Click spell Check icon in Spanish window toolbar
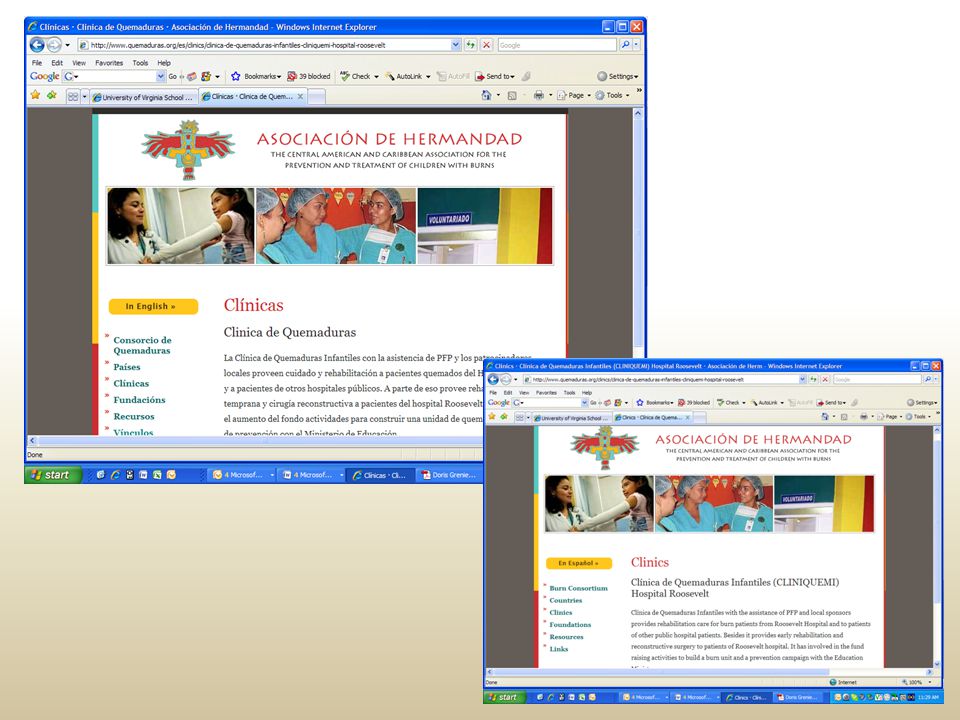Screen dimensions: 960x720 (x=345, y=77)
